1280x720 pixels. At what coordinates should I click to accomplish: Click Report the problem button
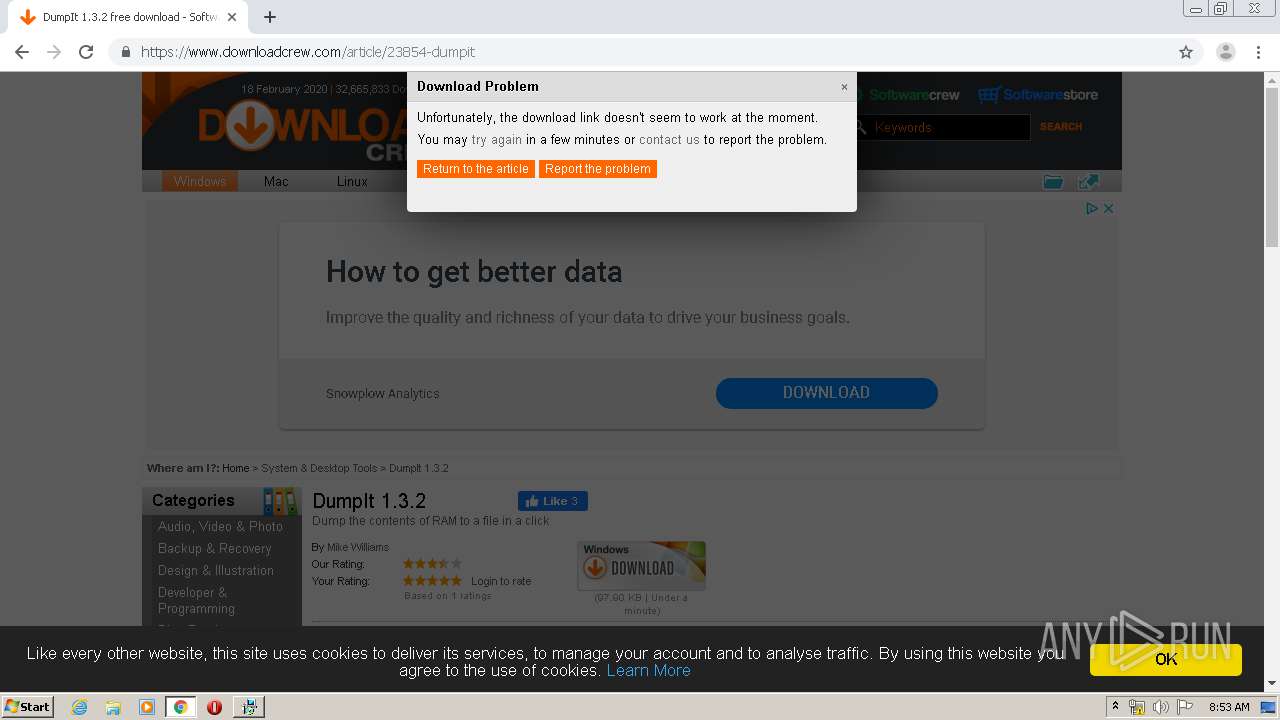(598, 169)
